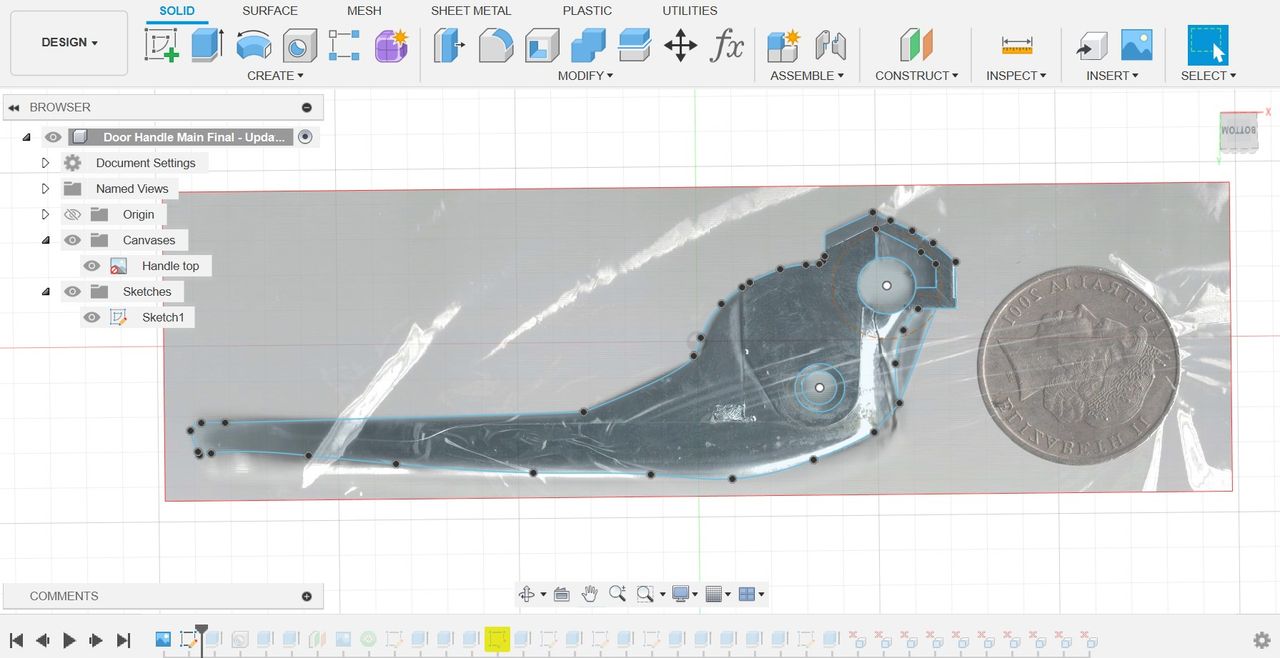Open timeline settings gear
The image size is (1280, 658).
tap(1262, 640)
